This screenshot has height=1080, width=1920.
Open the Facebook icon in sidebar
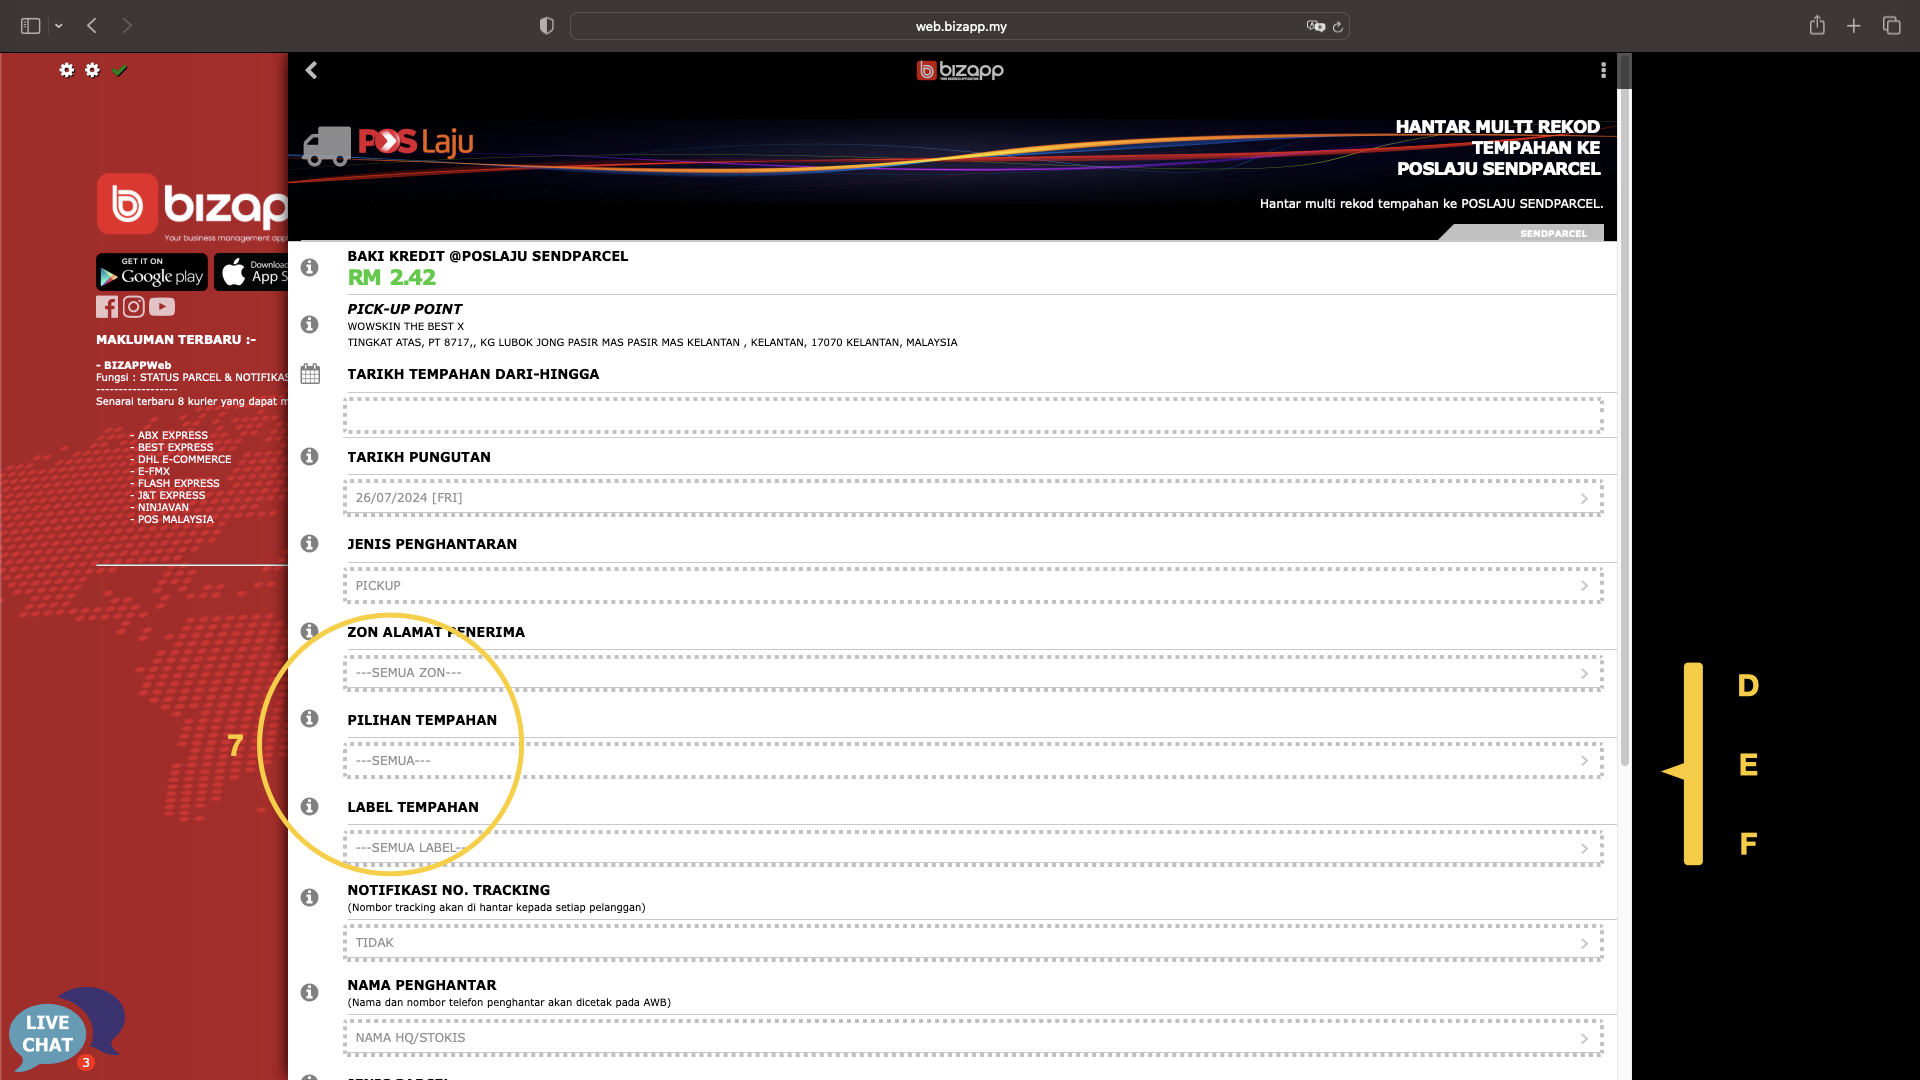pyautogui.click(x=107, y=307)
